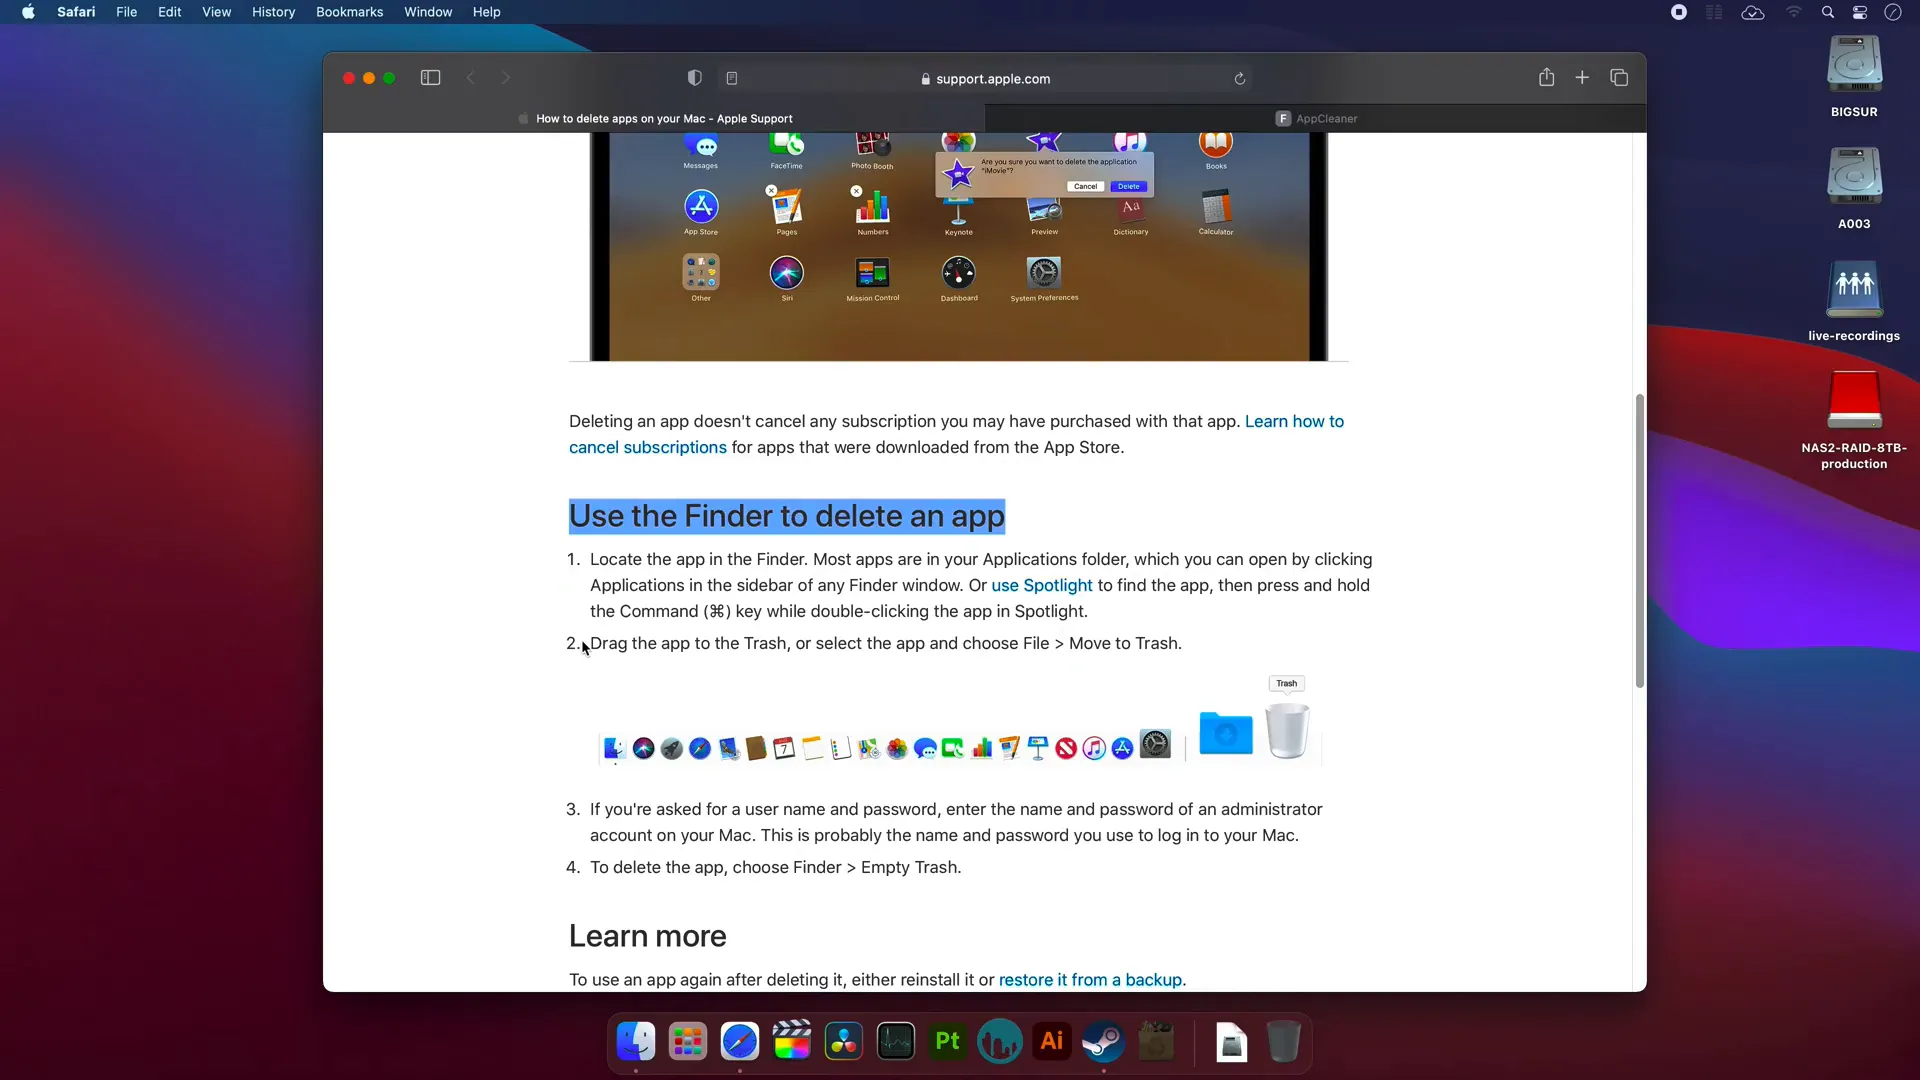Click 'Learn how to cancel subscriptions' link
This screenshot has height=1080, width=1920.
tap(647, 447)
